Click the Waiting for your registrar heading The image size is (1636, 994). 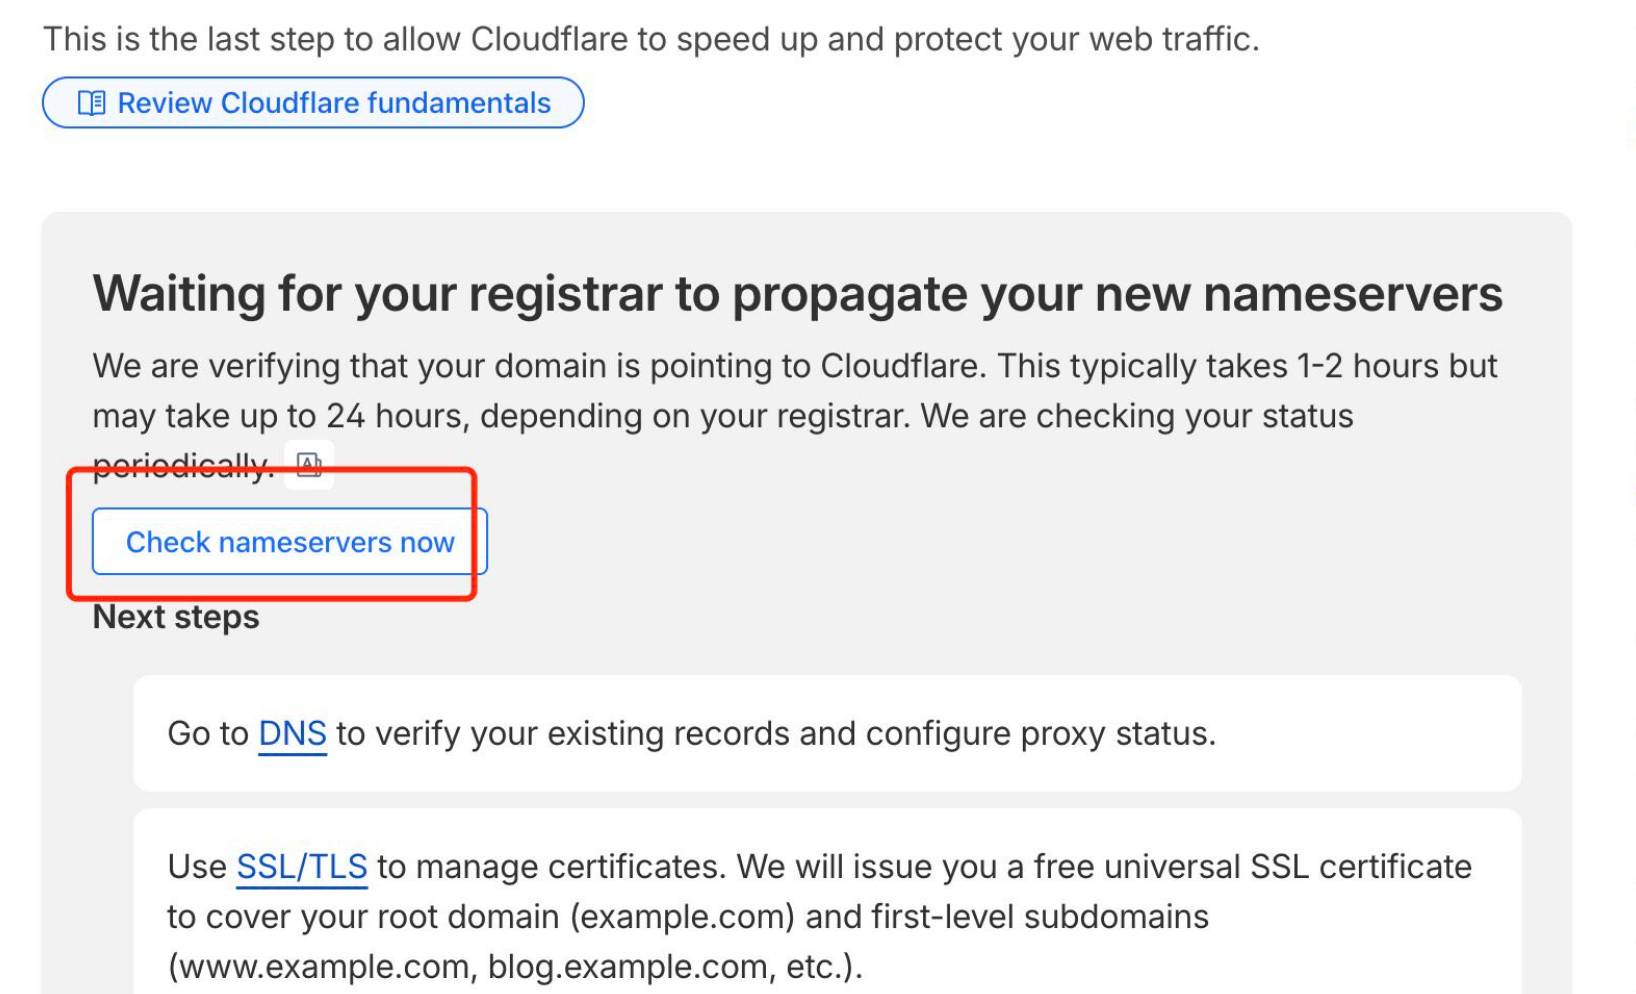pyautogui.click(x=797, y=294)
